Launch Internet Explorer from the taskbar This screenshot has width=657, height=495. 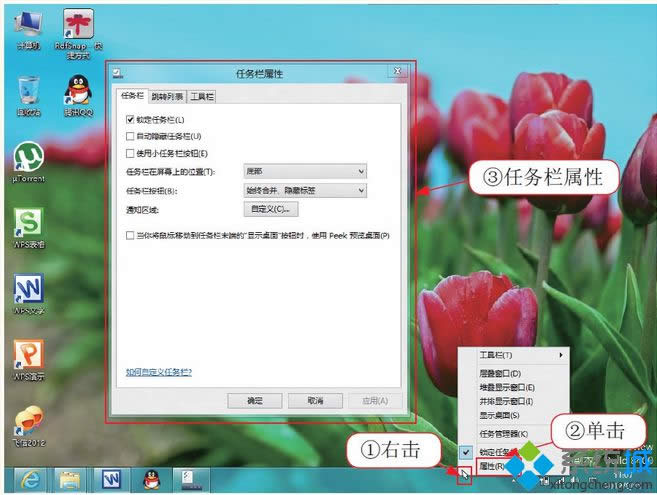(x=30, y=479)
